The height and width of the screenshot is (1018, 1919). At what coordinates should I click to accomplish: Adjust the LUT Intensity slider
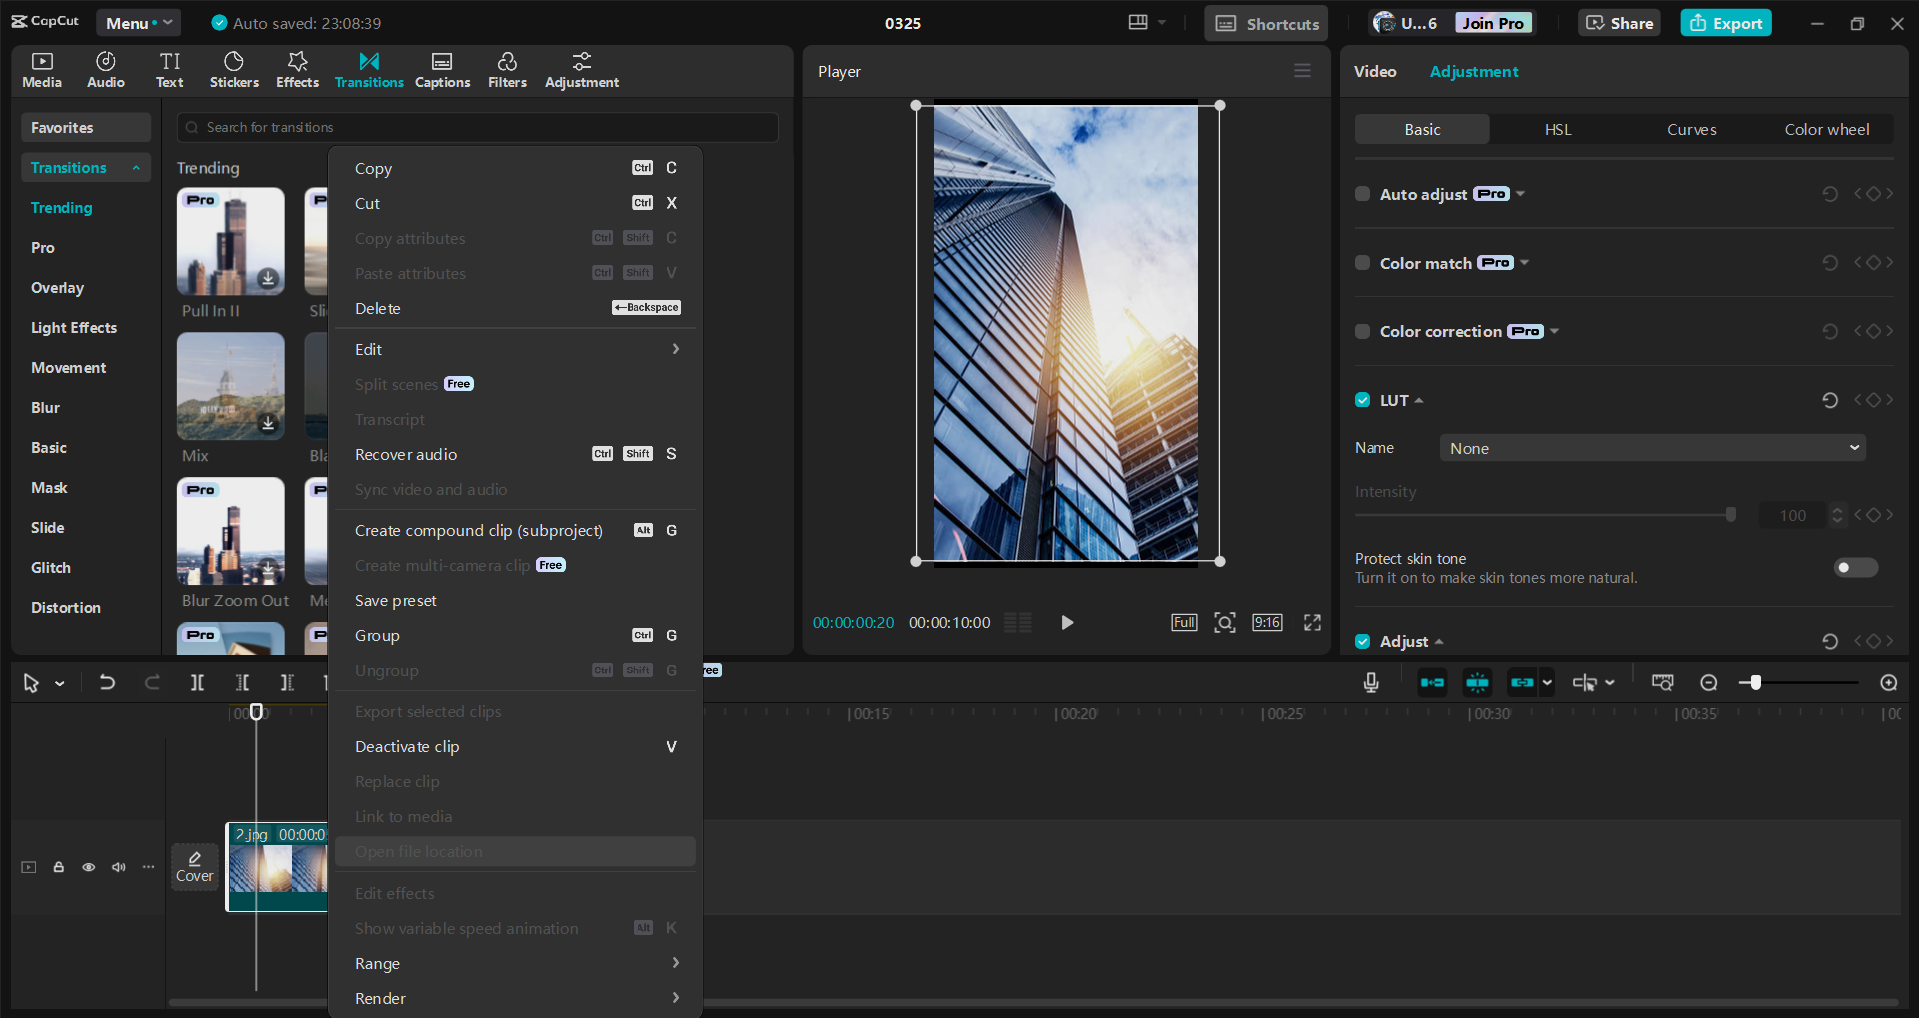pyautogui.click(x=1732, y=515)
